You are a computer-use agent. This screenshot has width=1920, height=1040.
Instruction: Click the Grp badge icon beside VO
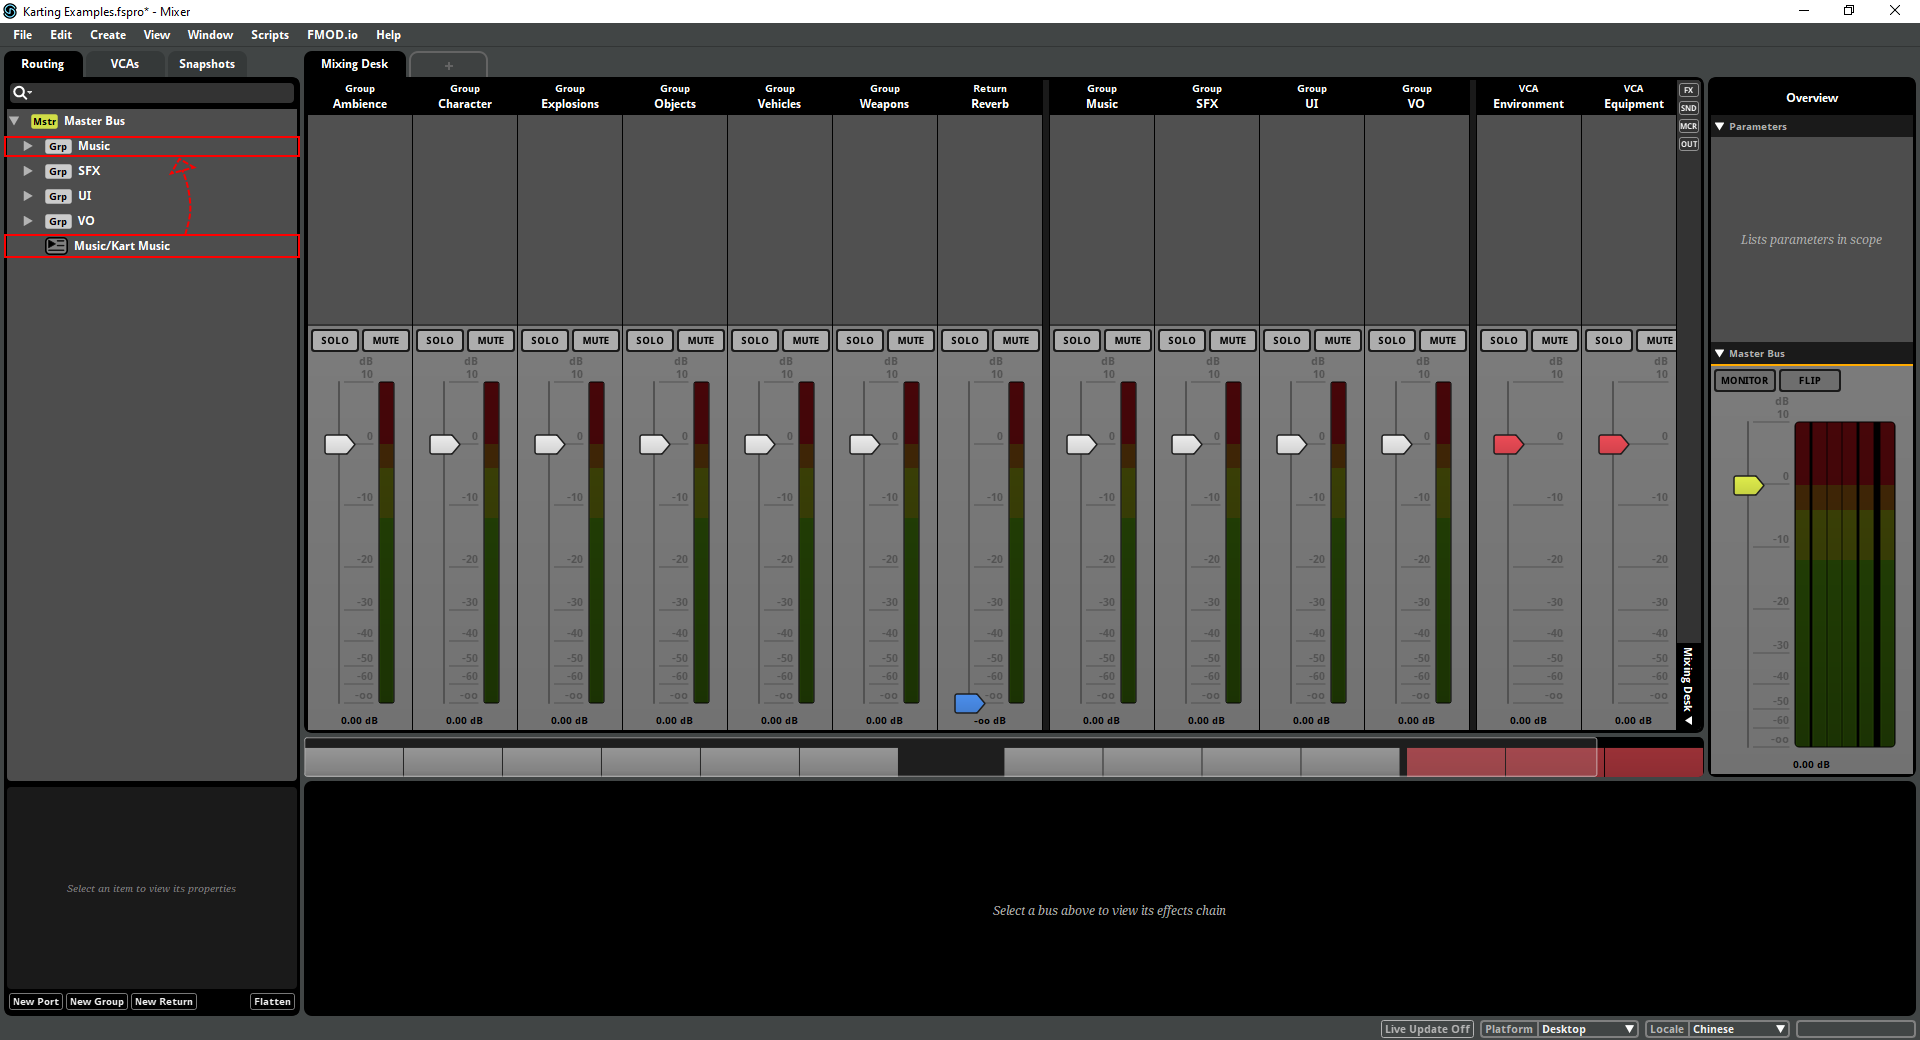(x=58, y=221)
